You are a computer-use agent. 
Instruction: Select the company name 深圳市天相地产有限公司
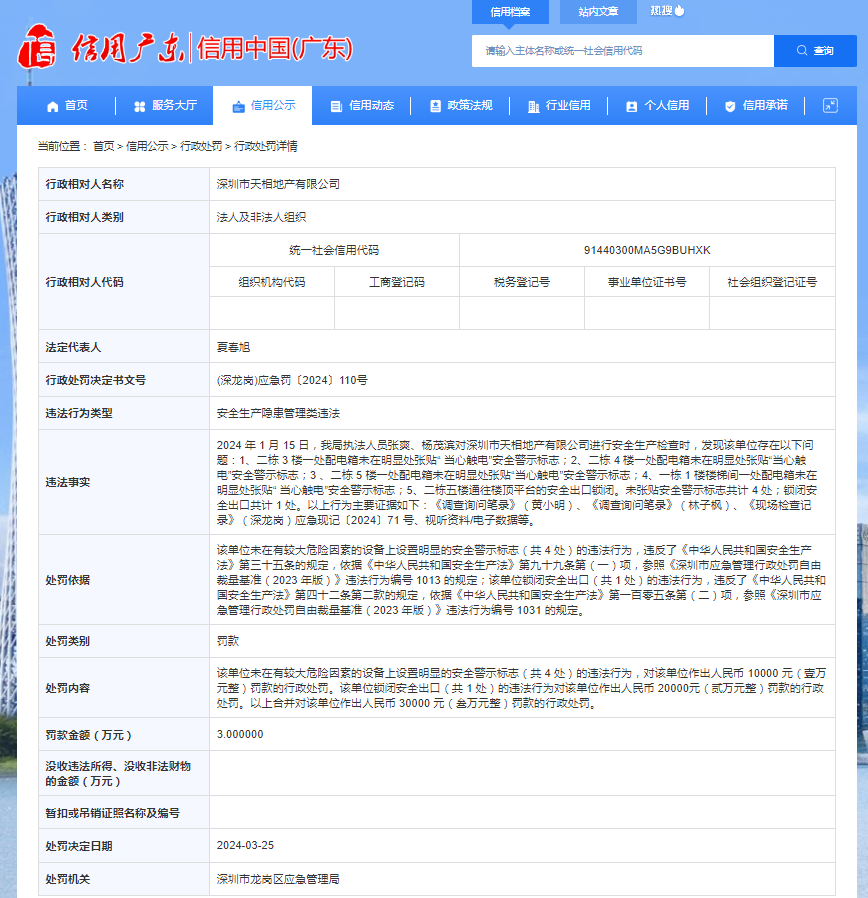(278, 184)
